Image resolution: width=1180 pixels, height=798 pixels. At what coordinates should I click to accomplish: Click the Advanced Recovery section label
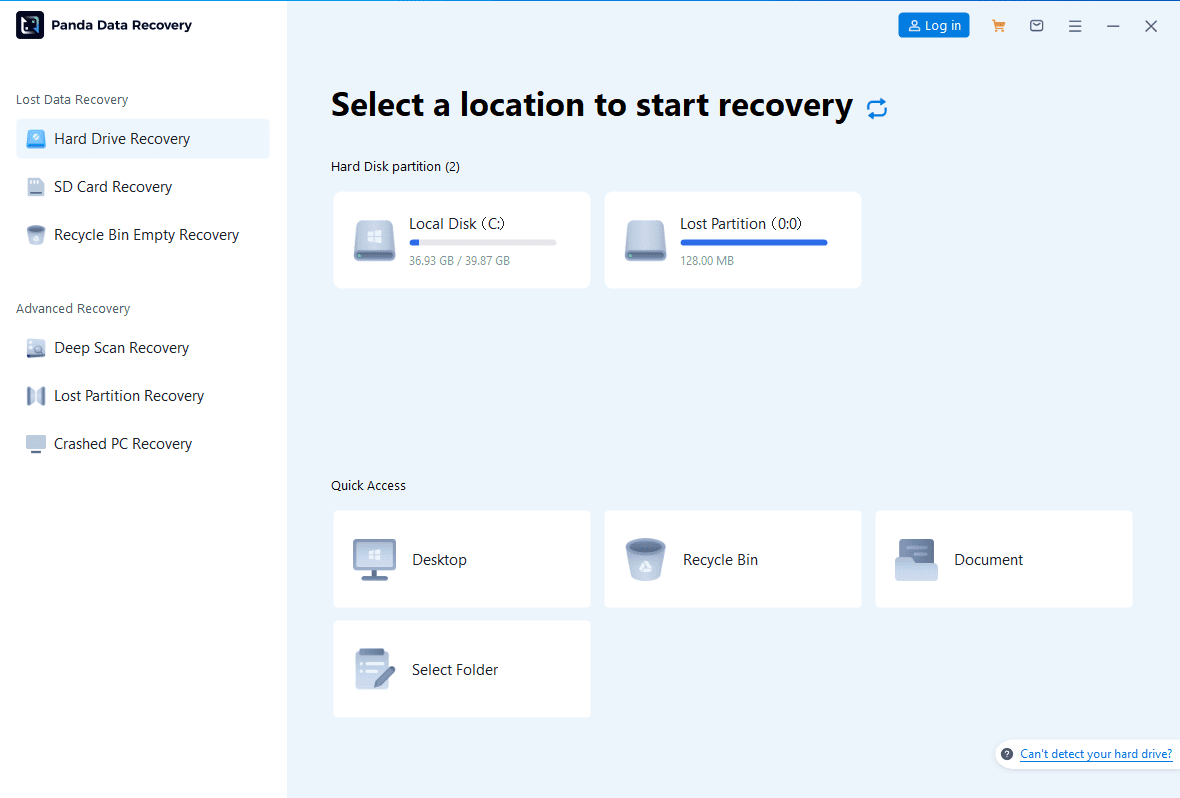click(73, 309)
